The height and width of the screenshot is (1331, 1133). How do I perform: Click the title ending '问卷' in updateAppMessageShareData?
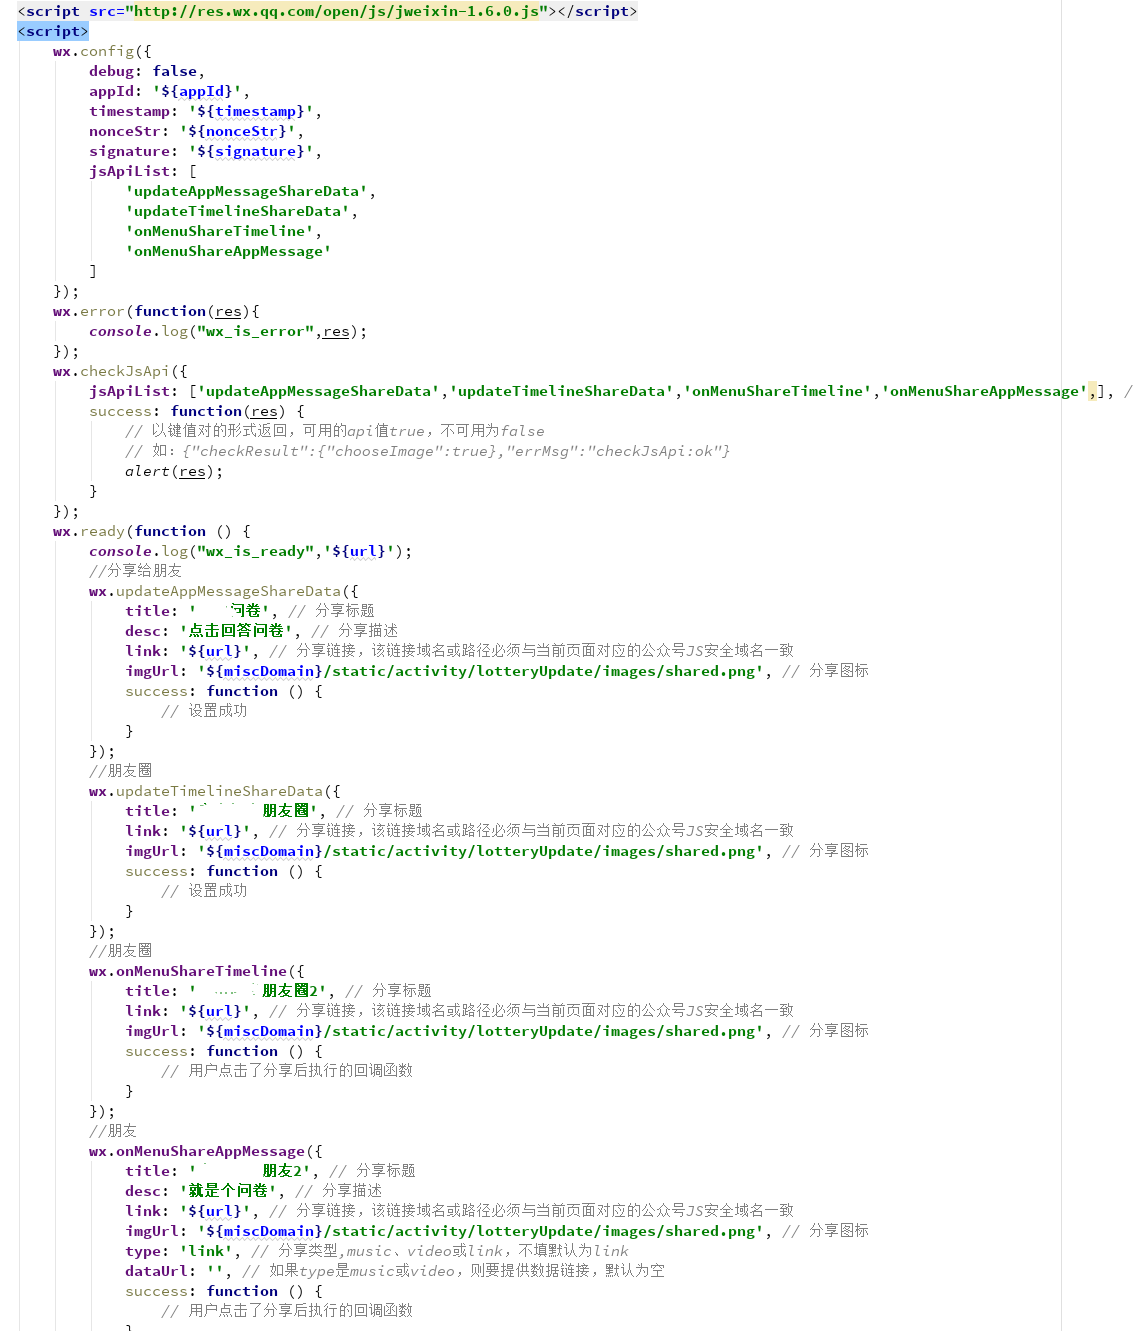pyautogui.click(x=229, y=611)
